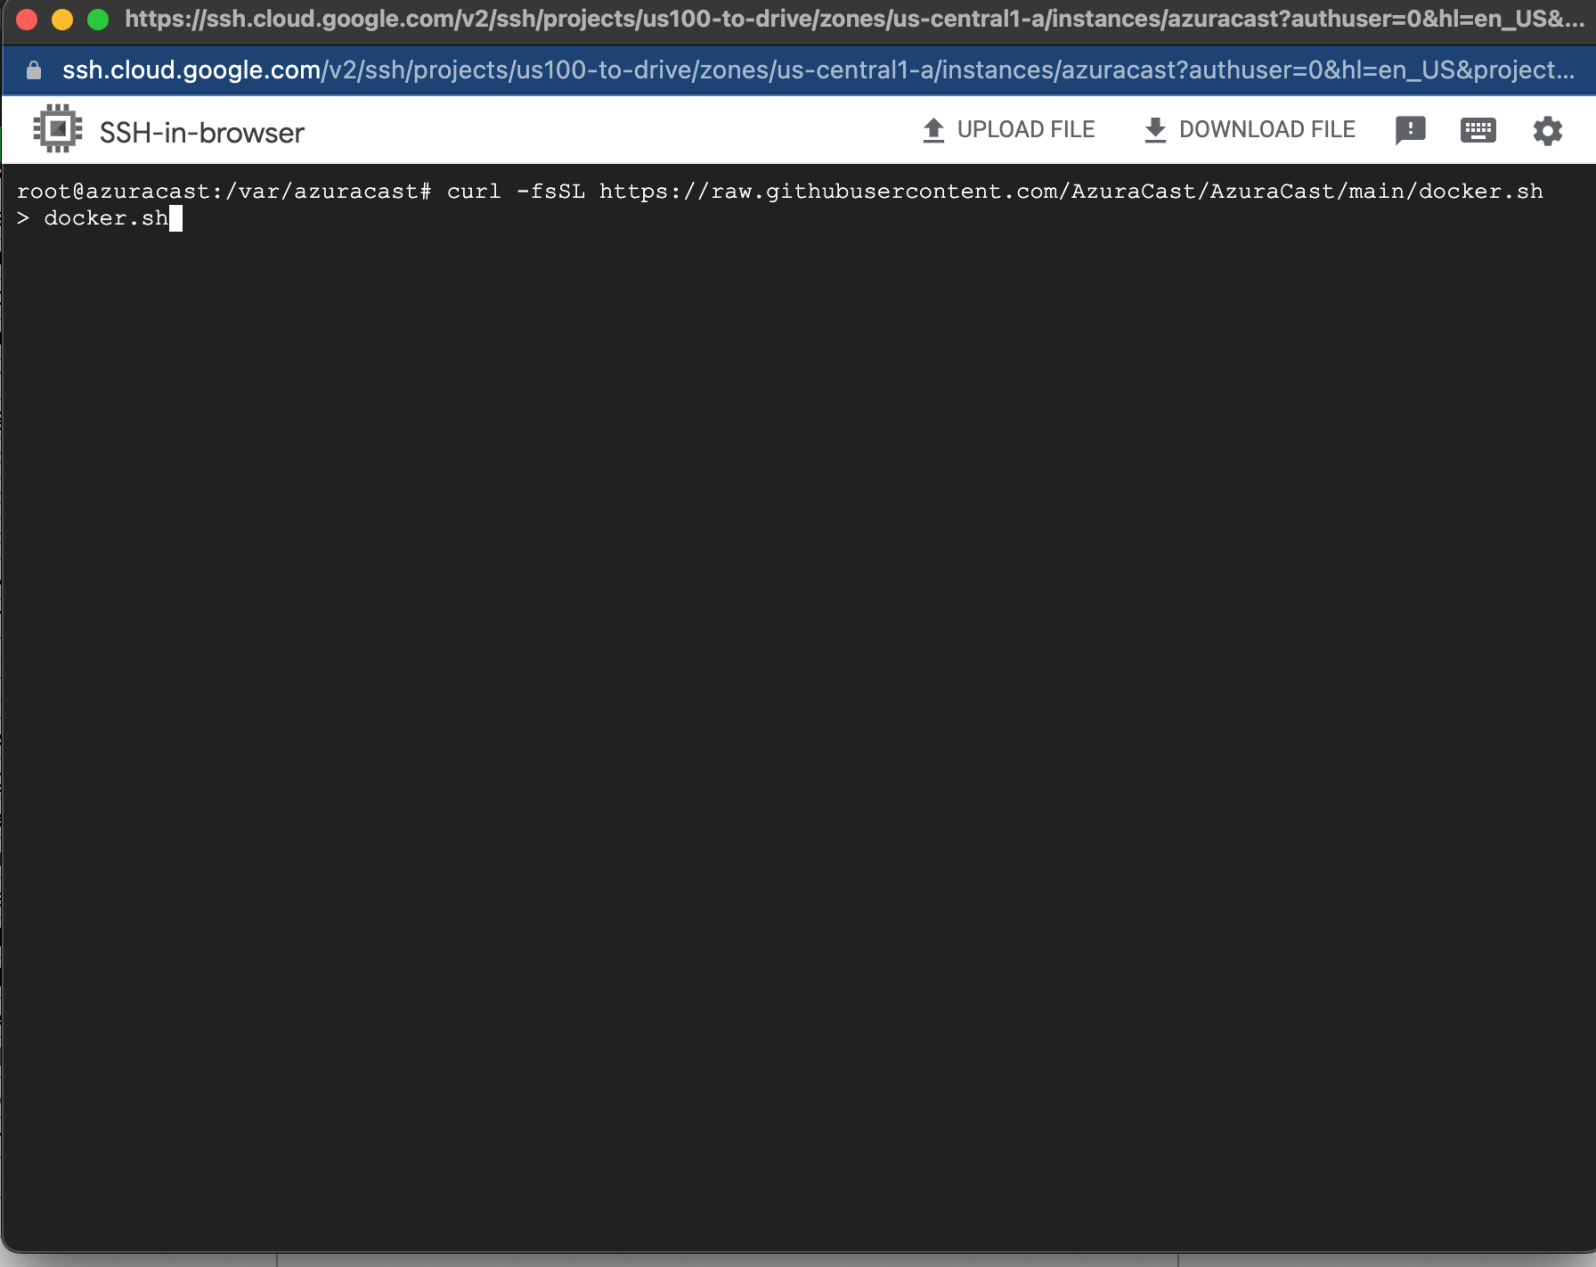This screenshot has width=1596, height=1267.
Task: Click the curl -fsSL command line text
Action: point(995,191)
